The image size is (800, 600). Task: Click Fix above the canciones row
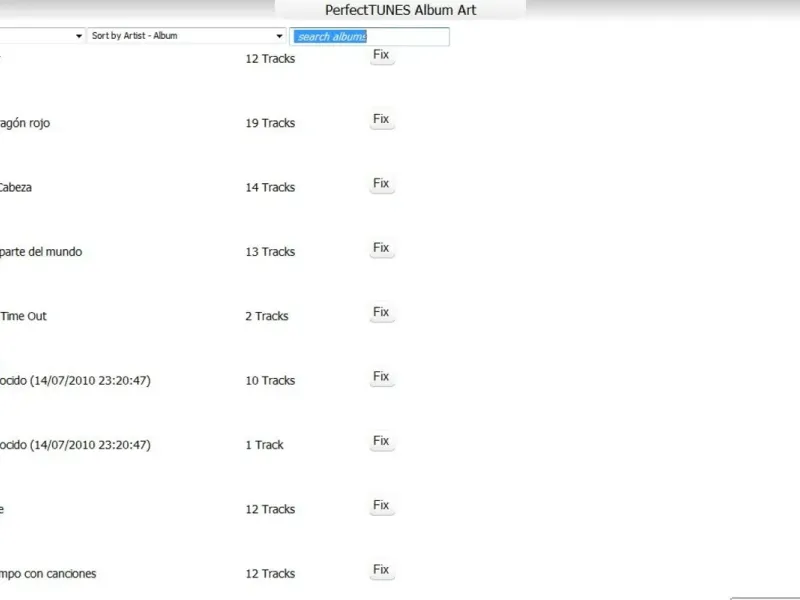(x=382, y=506)
